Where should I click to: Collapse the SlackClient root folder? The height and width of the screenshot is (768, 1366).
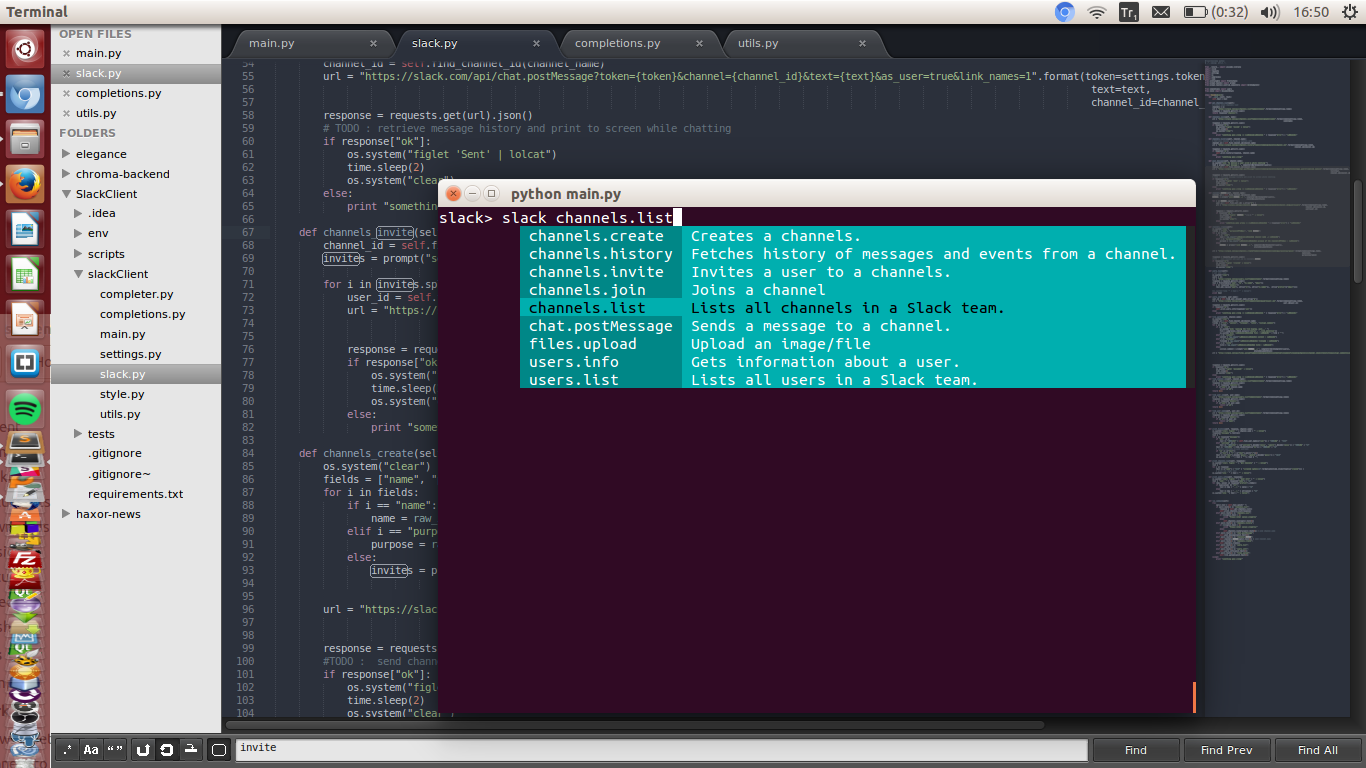pos(66,194)
